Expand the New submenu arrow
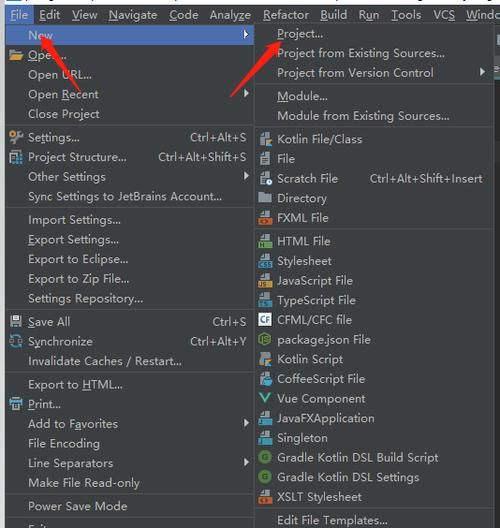This screenshot has width=500, height=528. point(246,34)
